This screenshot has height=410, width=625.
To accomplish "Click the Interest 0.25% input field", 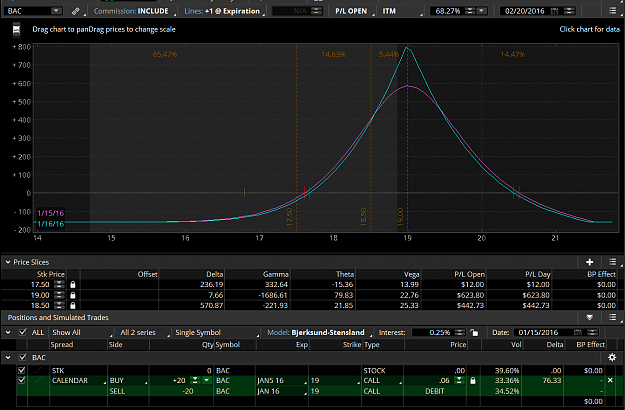I will tap(432, 332).
